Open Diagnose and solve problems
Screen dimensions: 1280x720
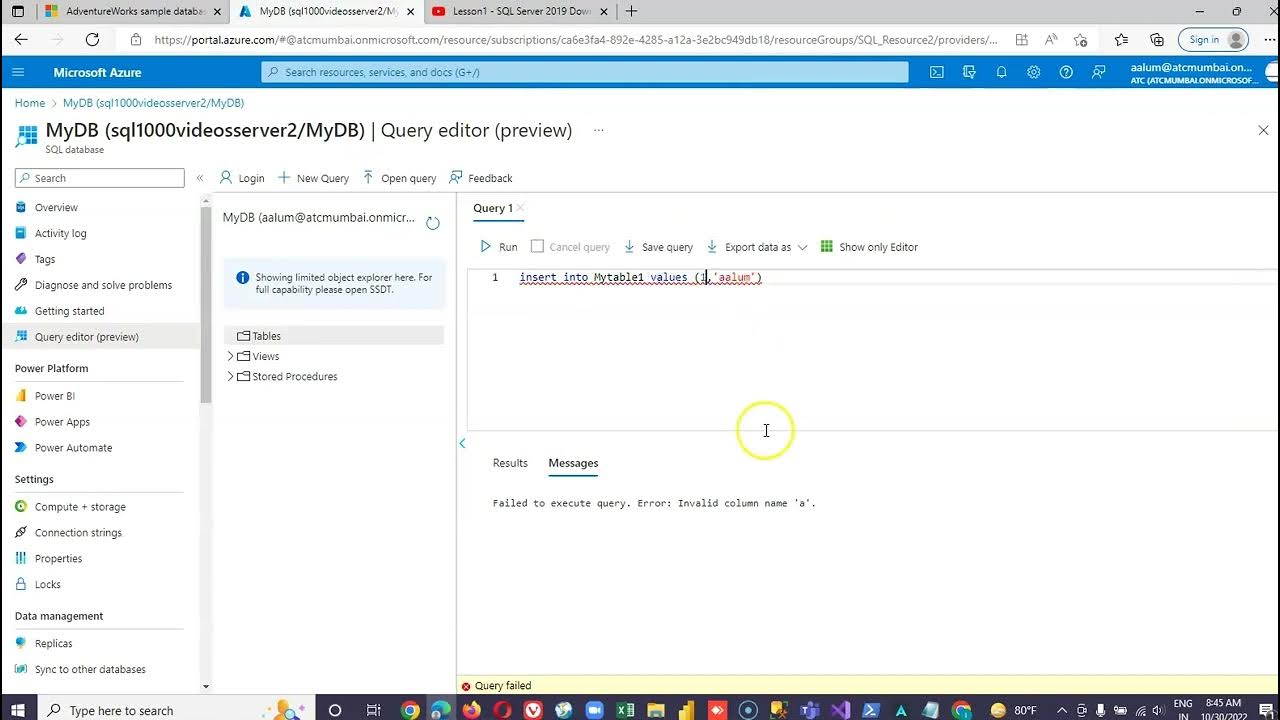coord(103,285)
